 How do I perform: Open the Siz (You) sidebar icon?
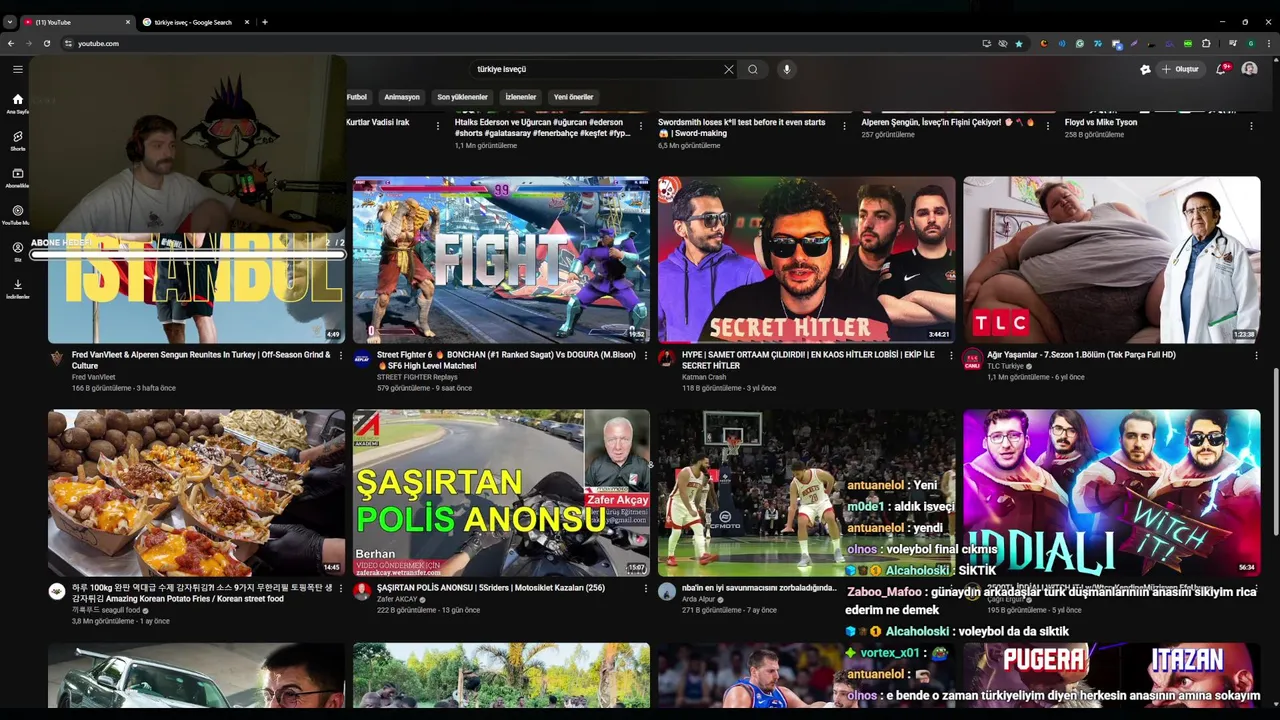pyautogui.click(x=17, y=251)
